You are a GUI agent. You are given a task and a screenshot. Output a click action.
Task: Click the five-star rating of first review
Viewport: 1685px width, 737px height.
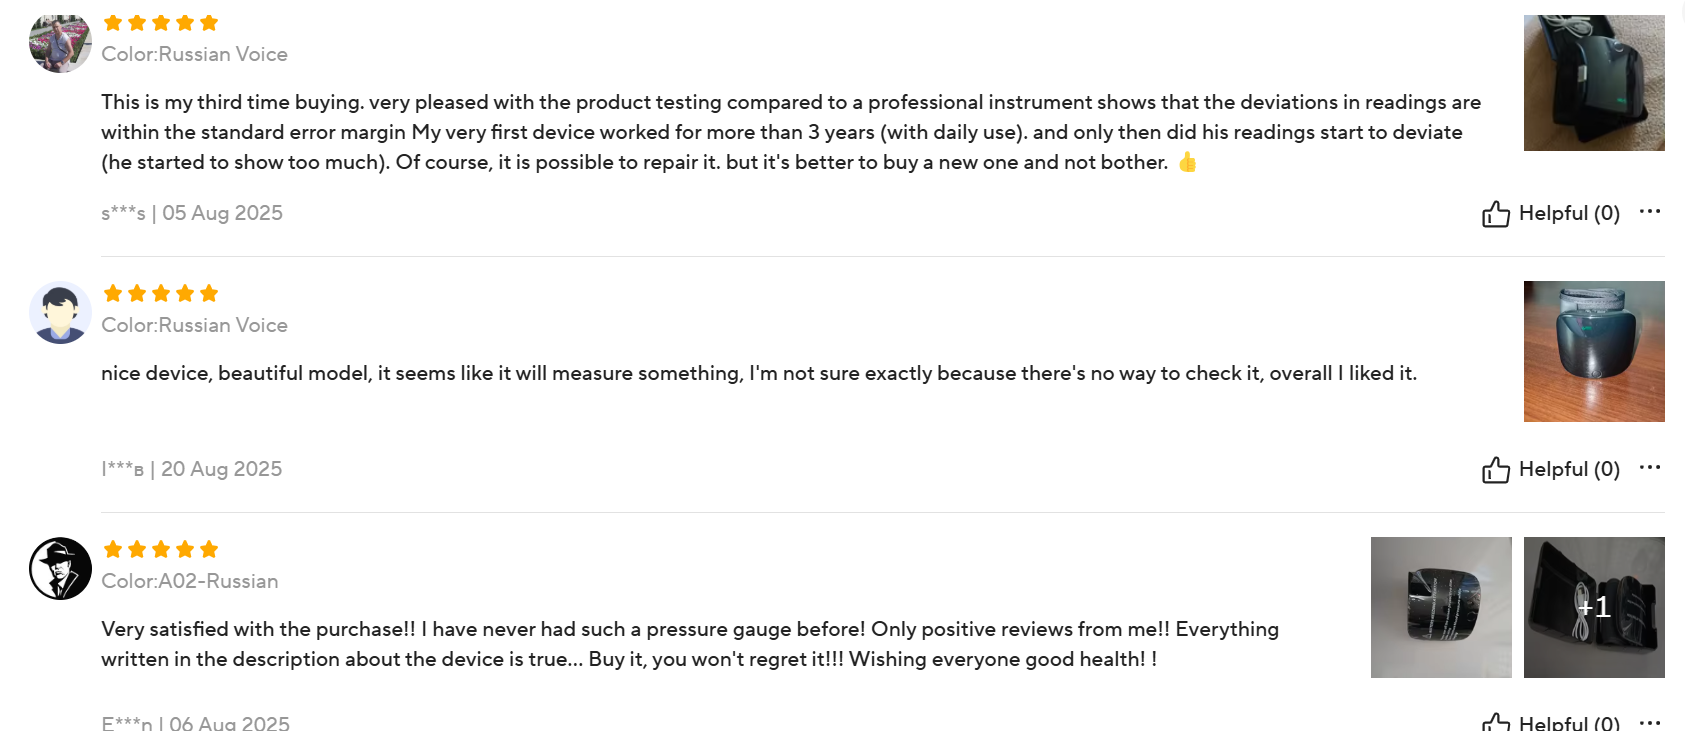pyautogui.click(x=161, y=23)
